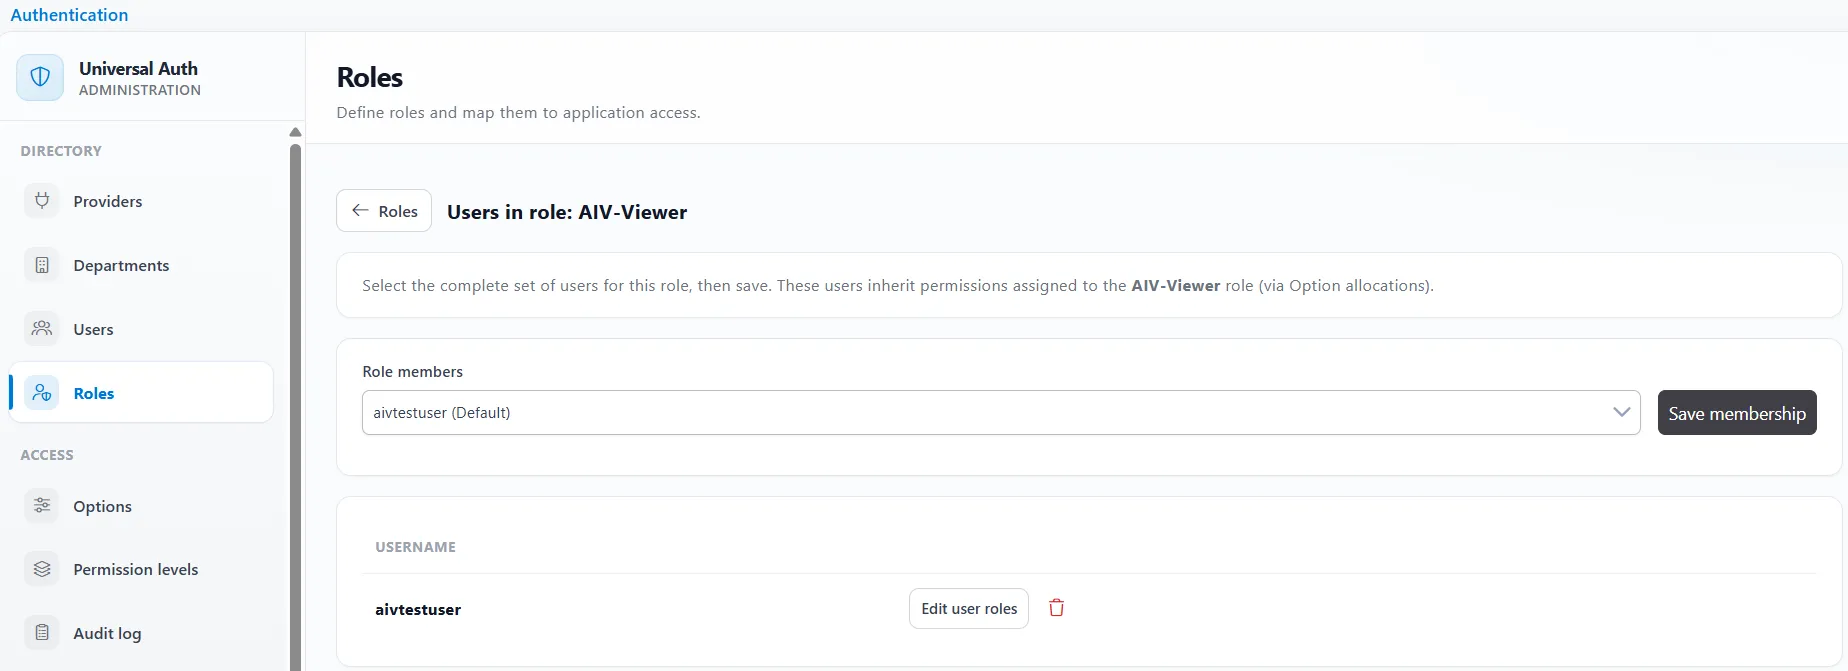Screen dimensions: 1848x671
Task: Click the ADMINISTRATION subtitle text
Action: [140, 90]
